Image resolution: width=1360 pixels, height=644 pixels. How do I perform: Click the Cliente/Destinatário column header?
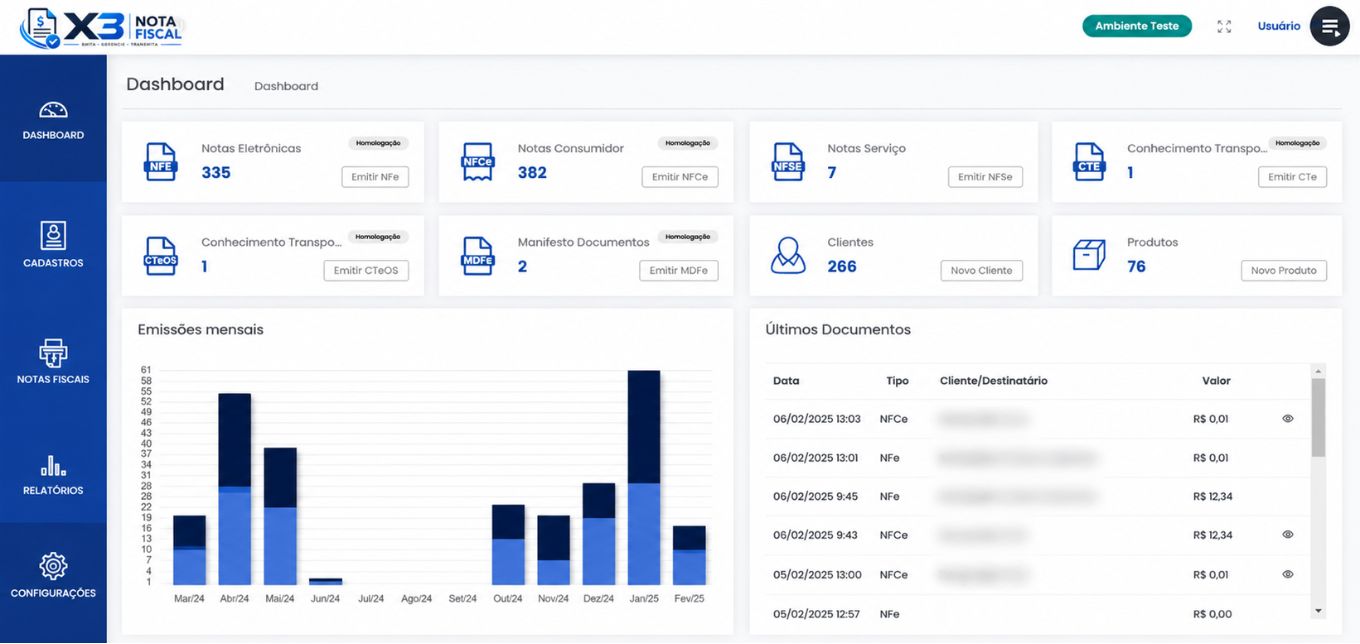(994, 381)
